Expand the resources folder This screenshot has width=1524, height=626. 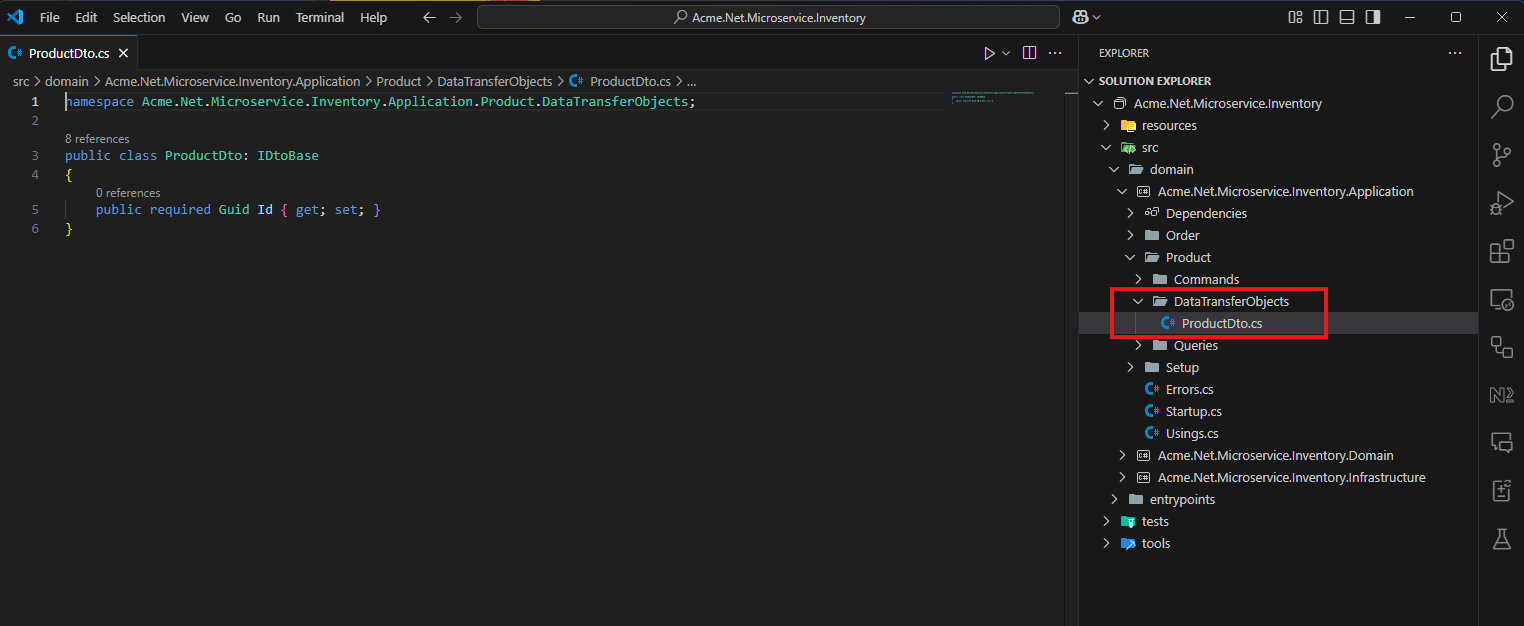1106,125
